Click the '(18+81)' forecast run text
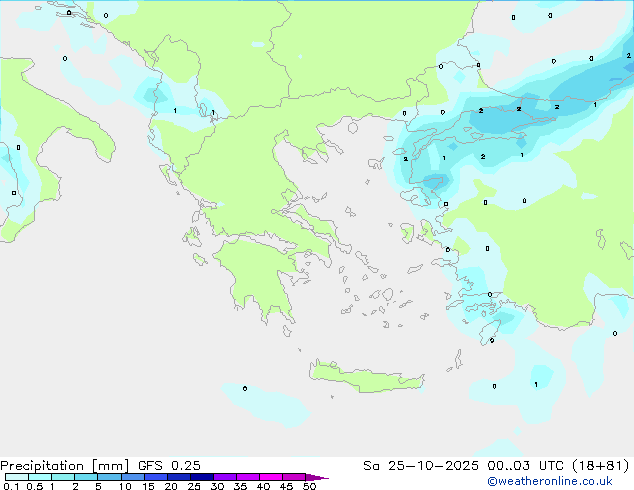Image resolution: width=634 pixels, height=490 pixels. click(601, 466)
